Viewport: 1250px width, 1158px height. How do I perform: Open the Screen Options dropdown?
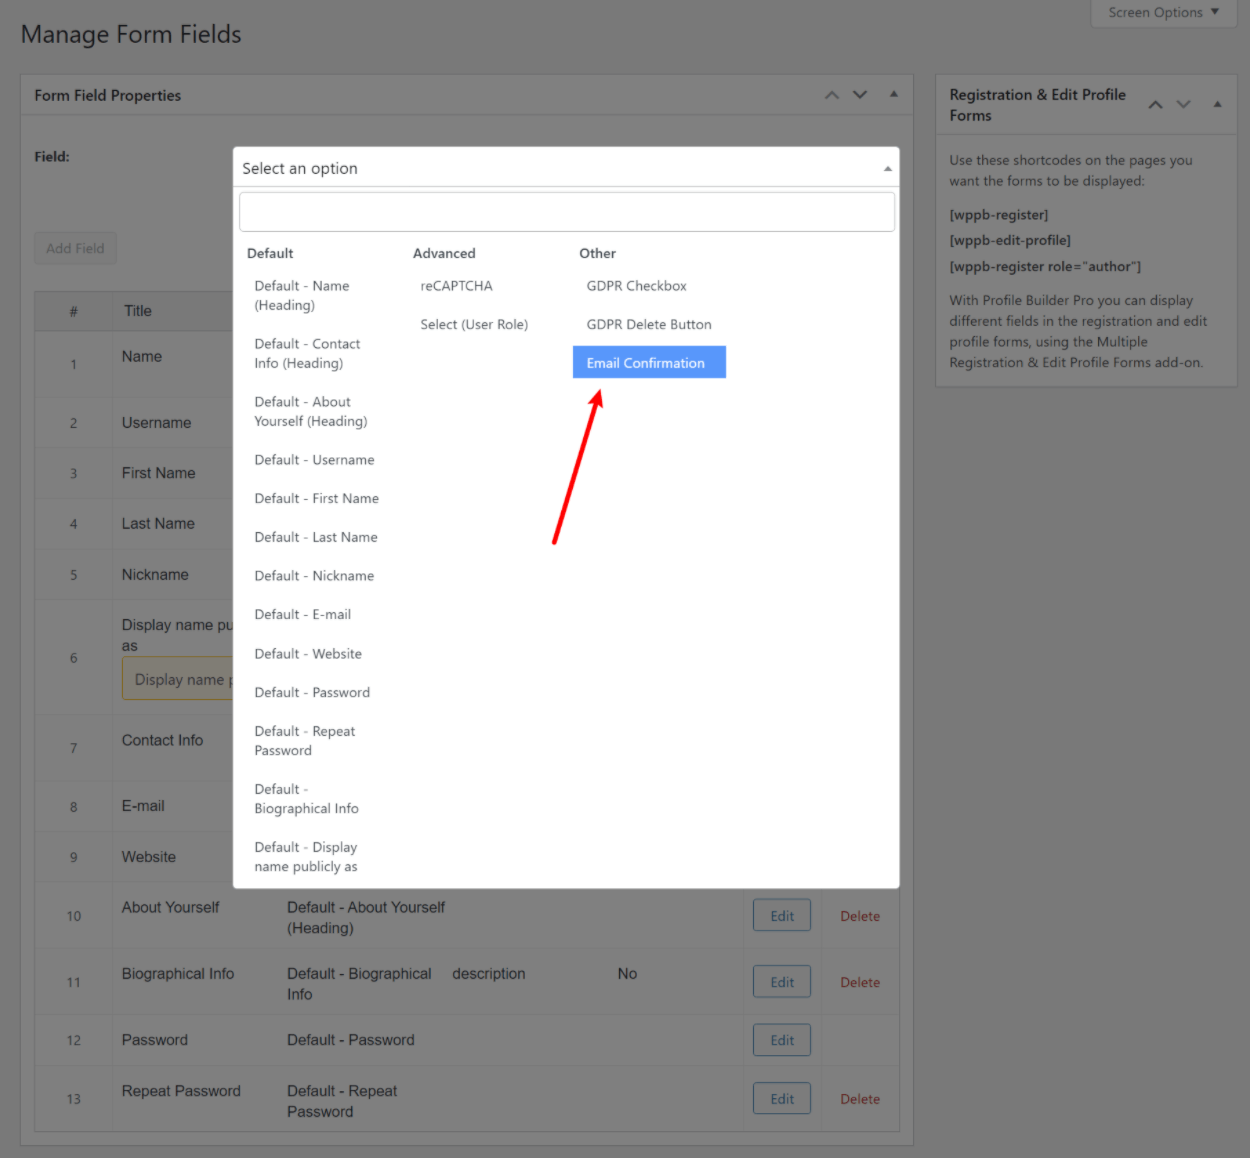[1163, 12]
